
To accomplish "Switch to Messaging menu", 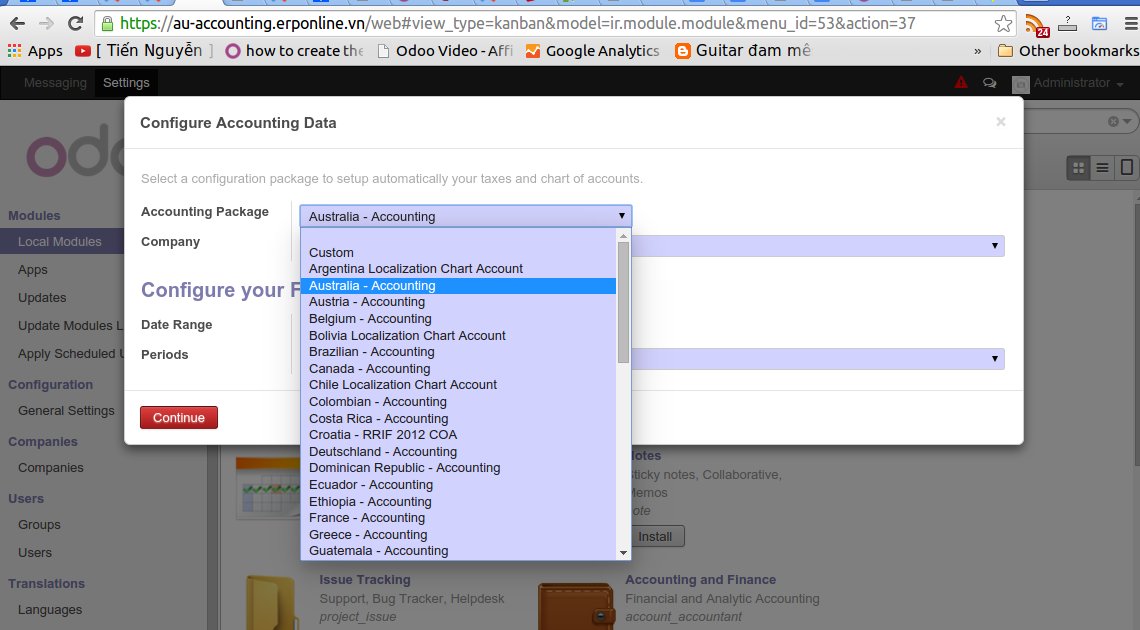I will [55, 83].
